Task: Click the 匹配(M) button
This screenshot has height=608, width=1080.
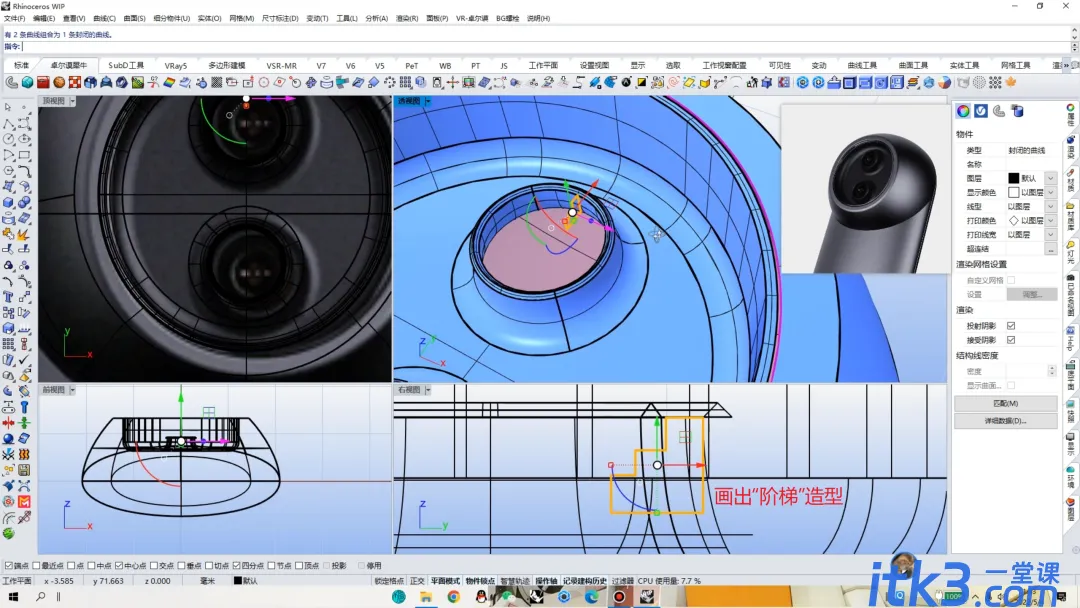Action: coord(1006,403)
